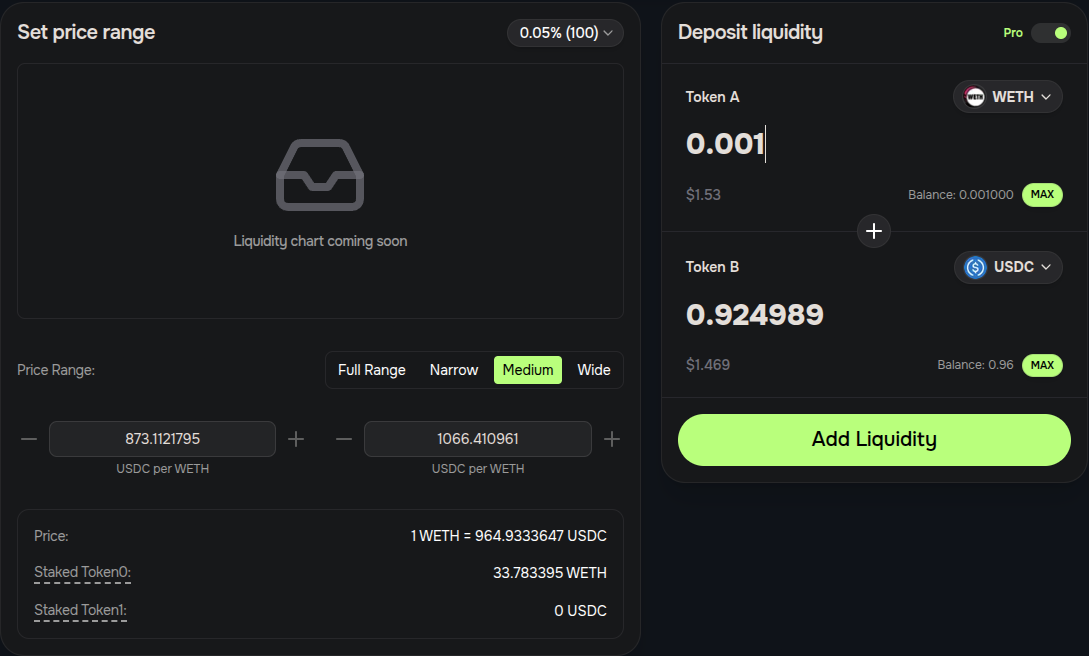
Task: Select the Full Range price option
Action: click(371, 370)
